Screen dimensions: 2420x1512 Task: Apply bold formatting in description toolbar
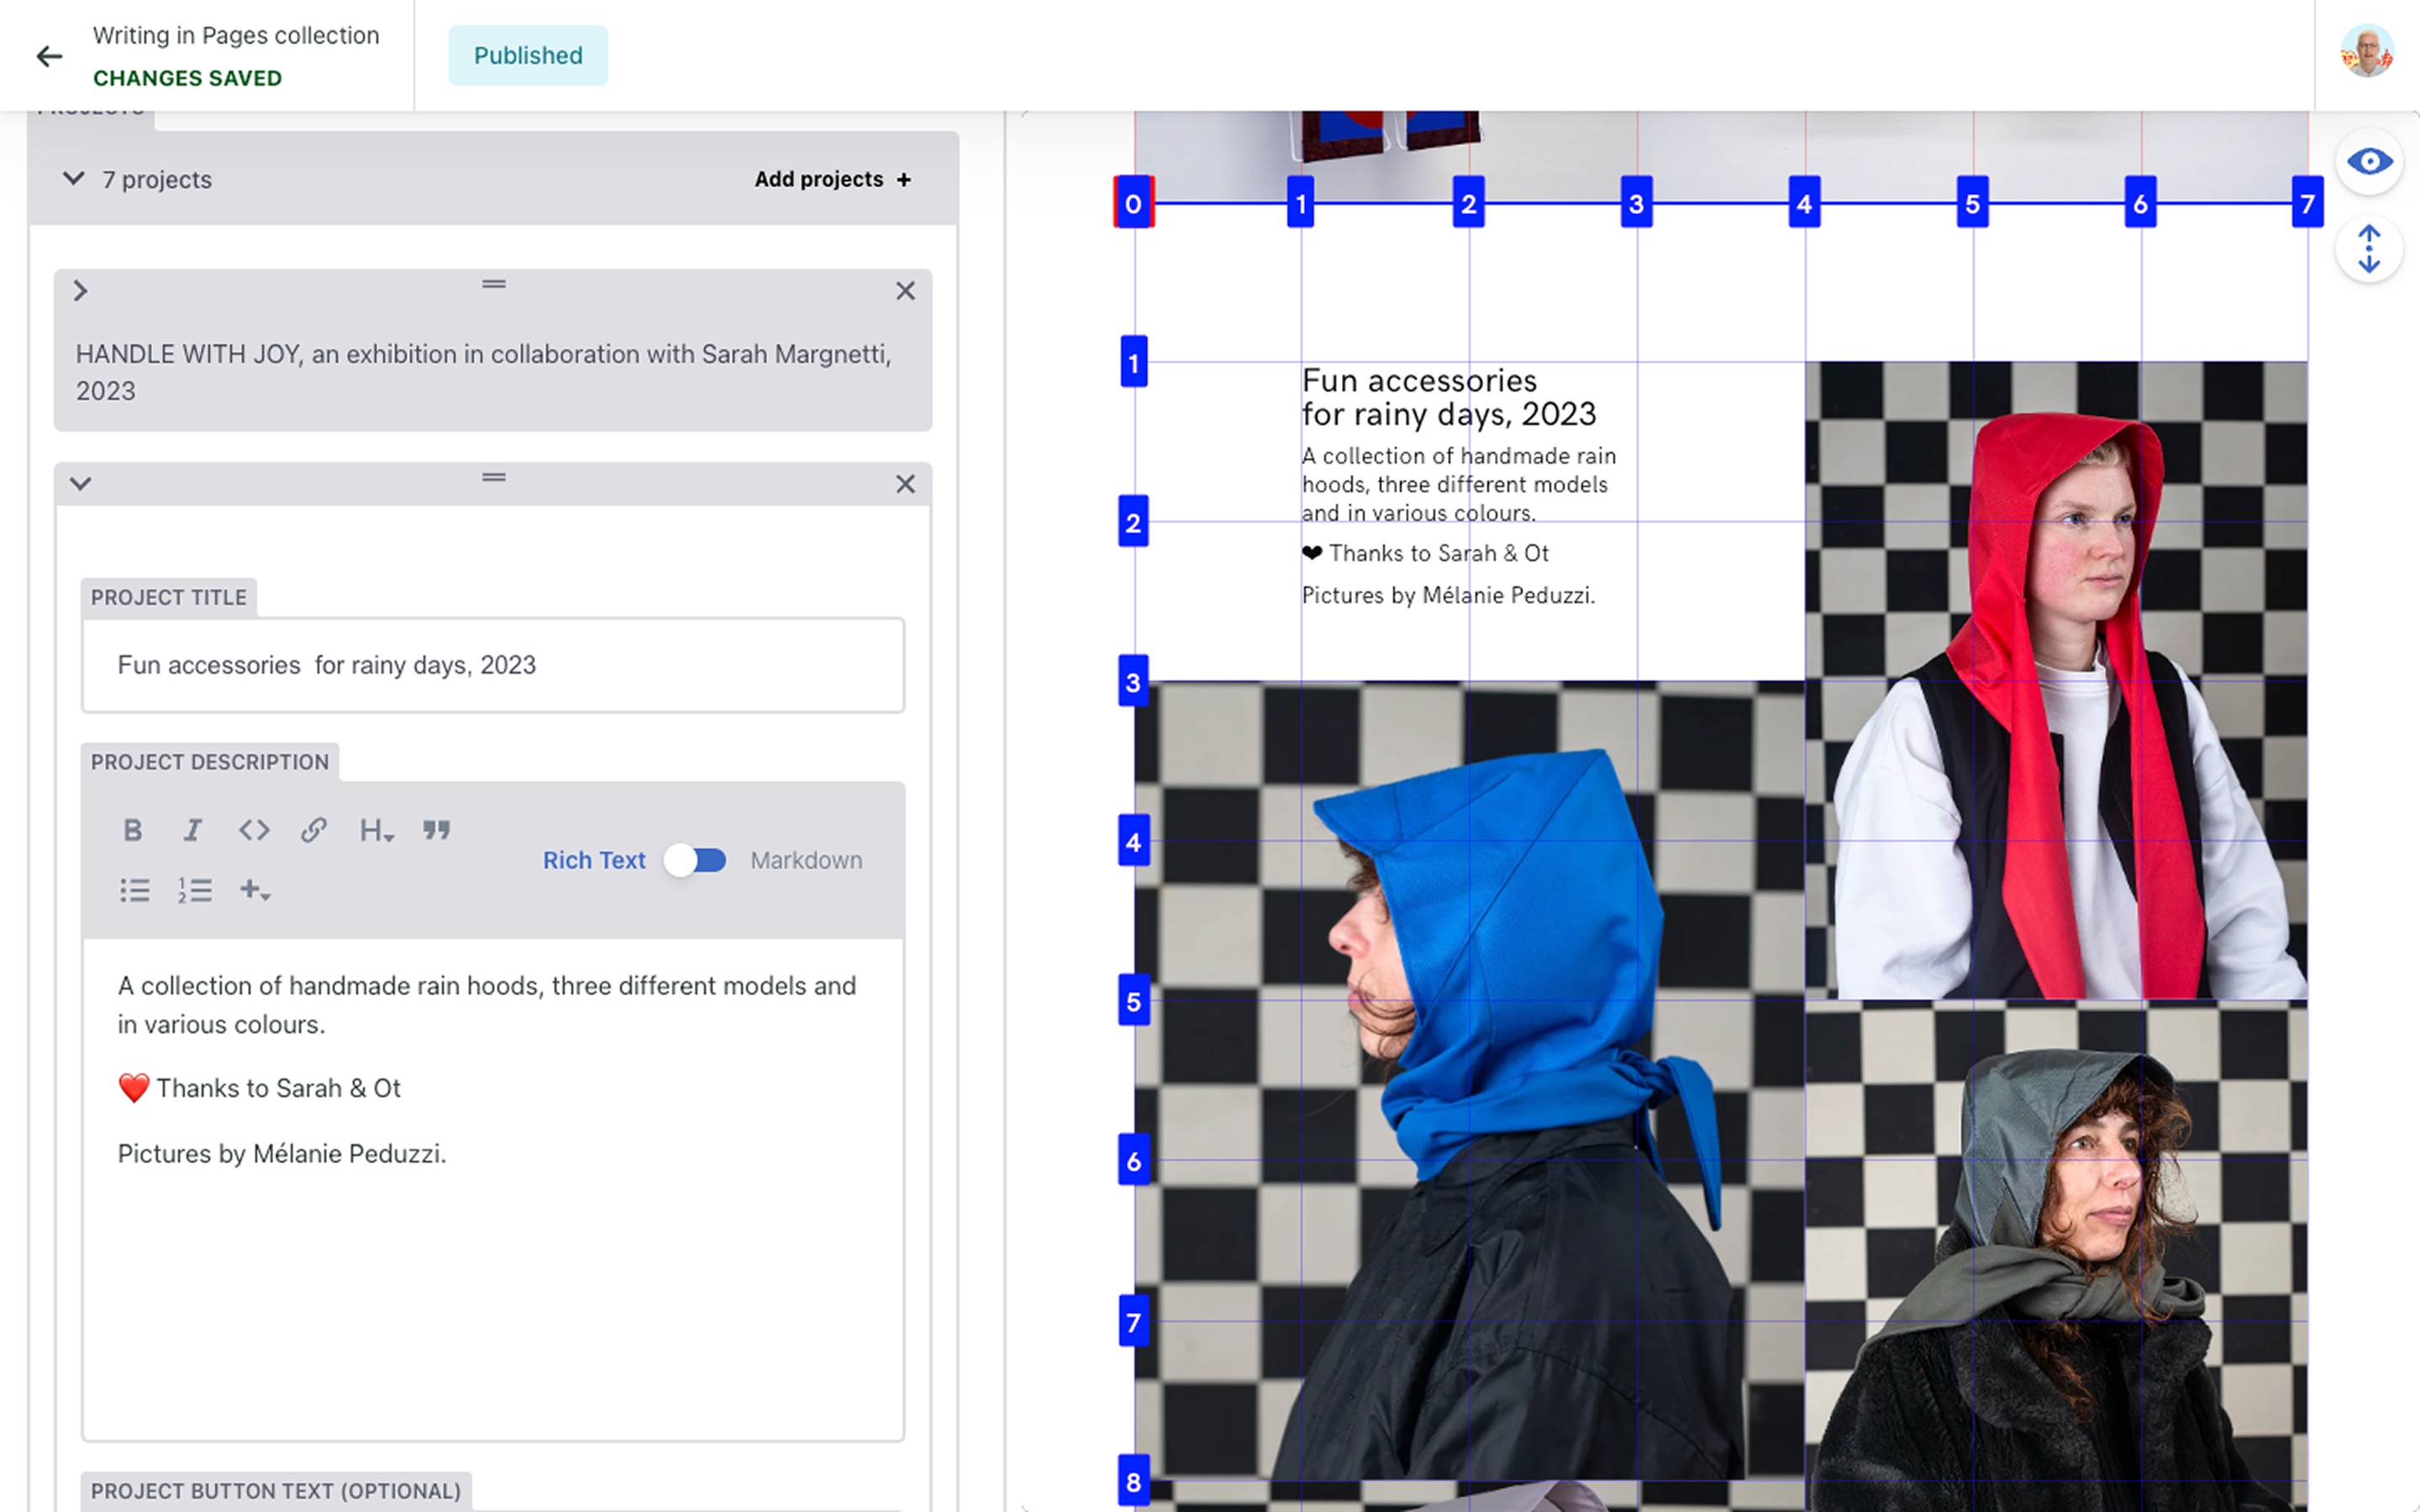click(133, 830)
